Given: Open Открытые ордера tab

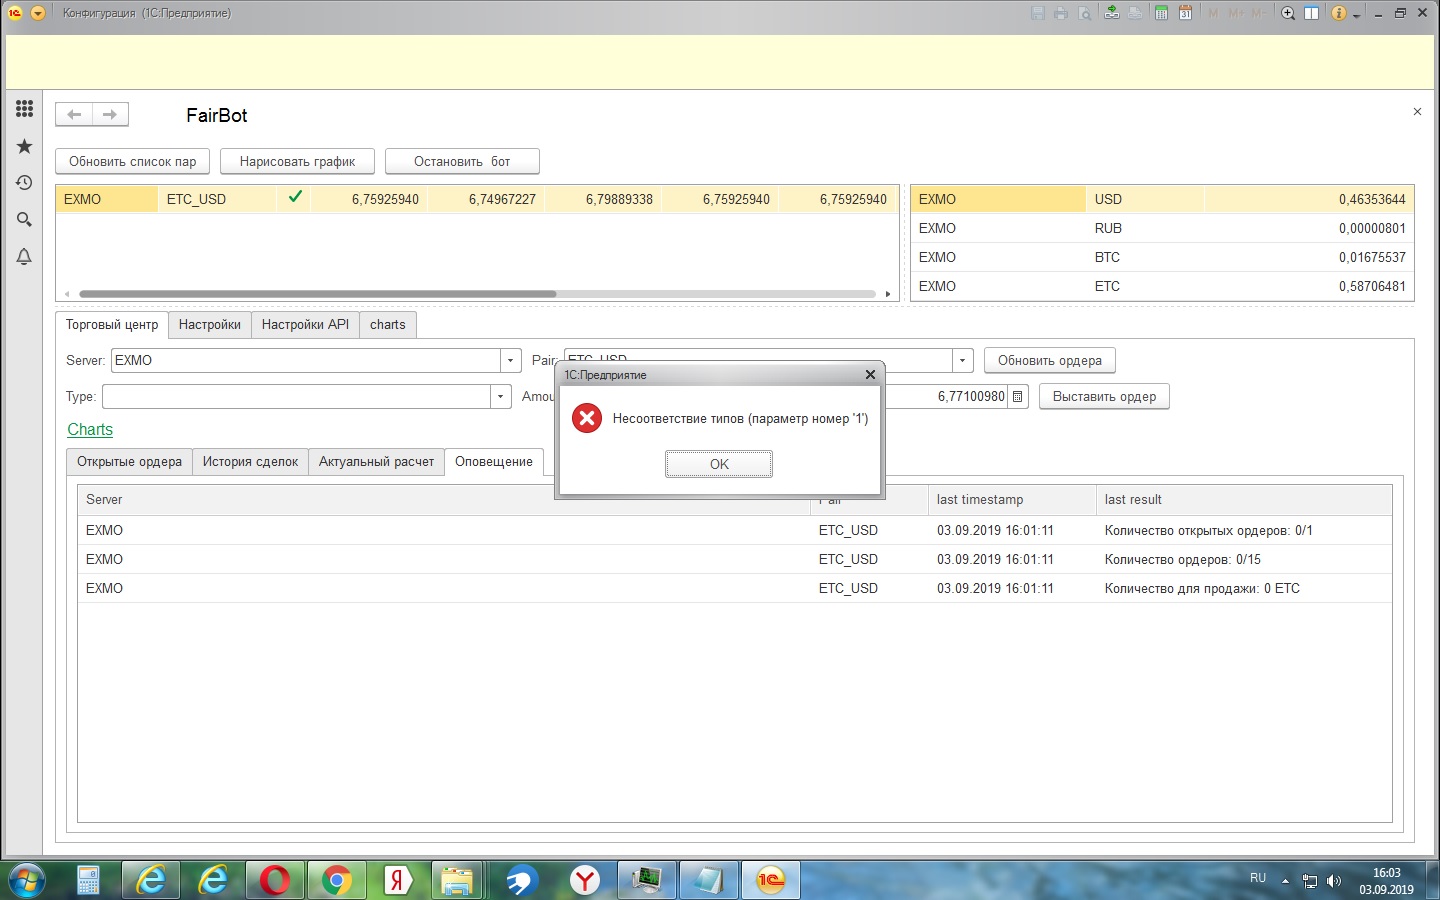Looking at the screenshot, I should pyautogui.click(x=129, y=461).
